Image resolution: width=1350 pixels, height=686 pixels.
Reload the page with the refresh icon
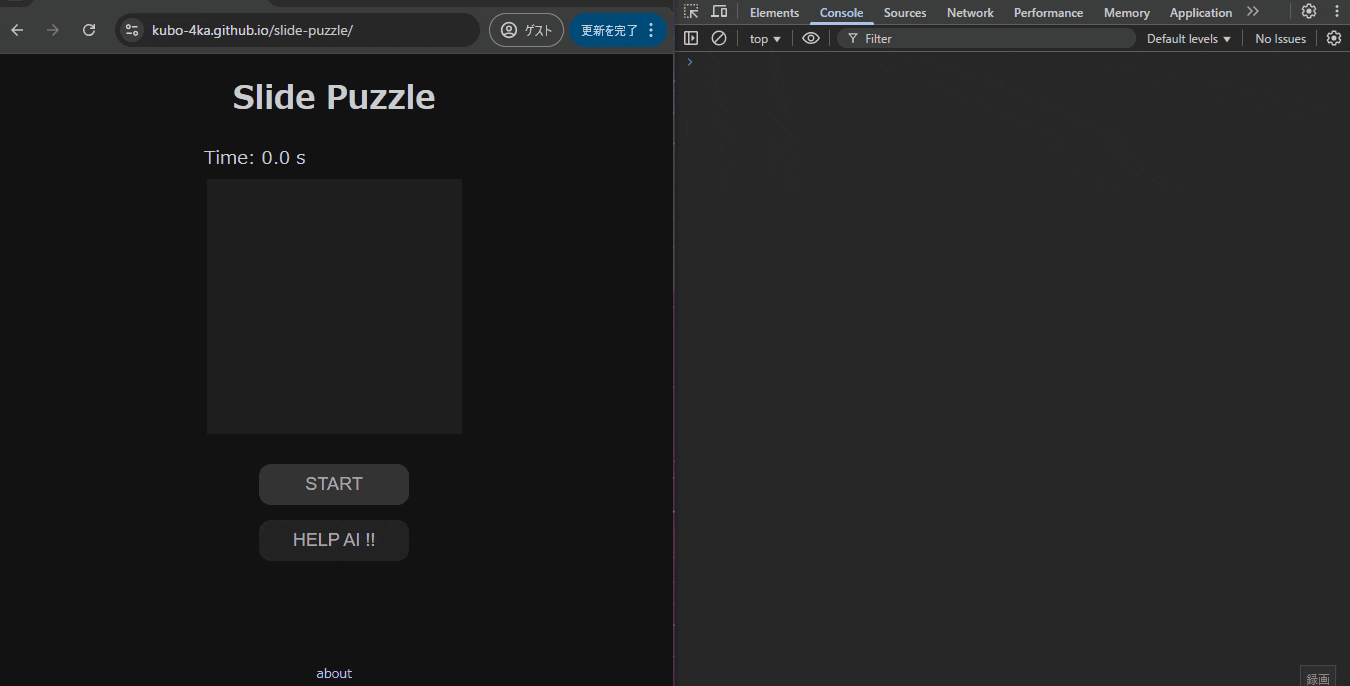(x=89, y=30)
